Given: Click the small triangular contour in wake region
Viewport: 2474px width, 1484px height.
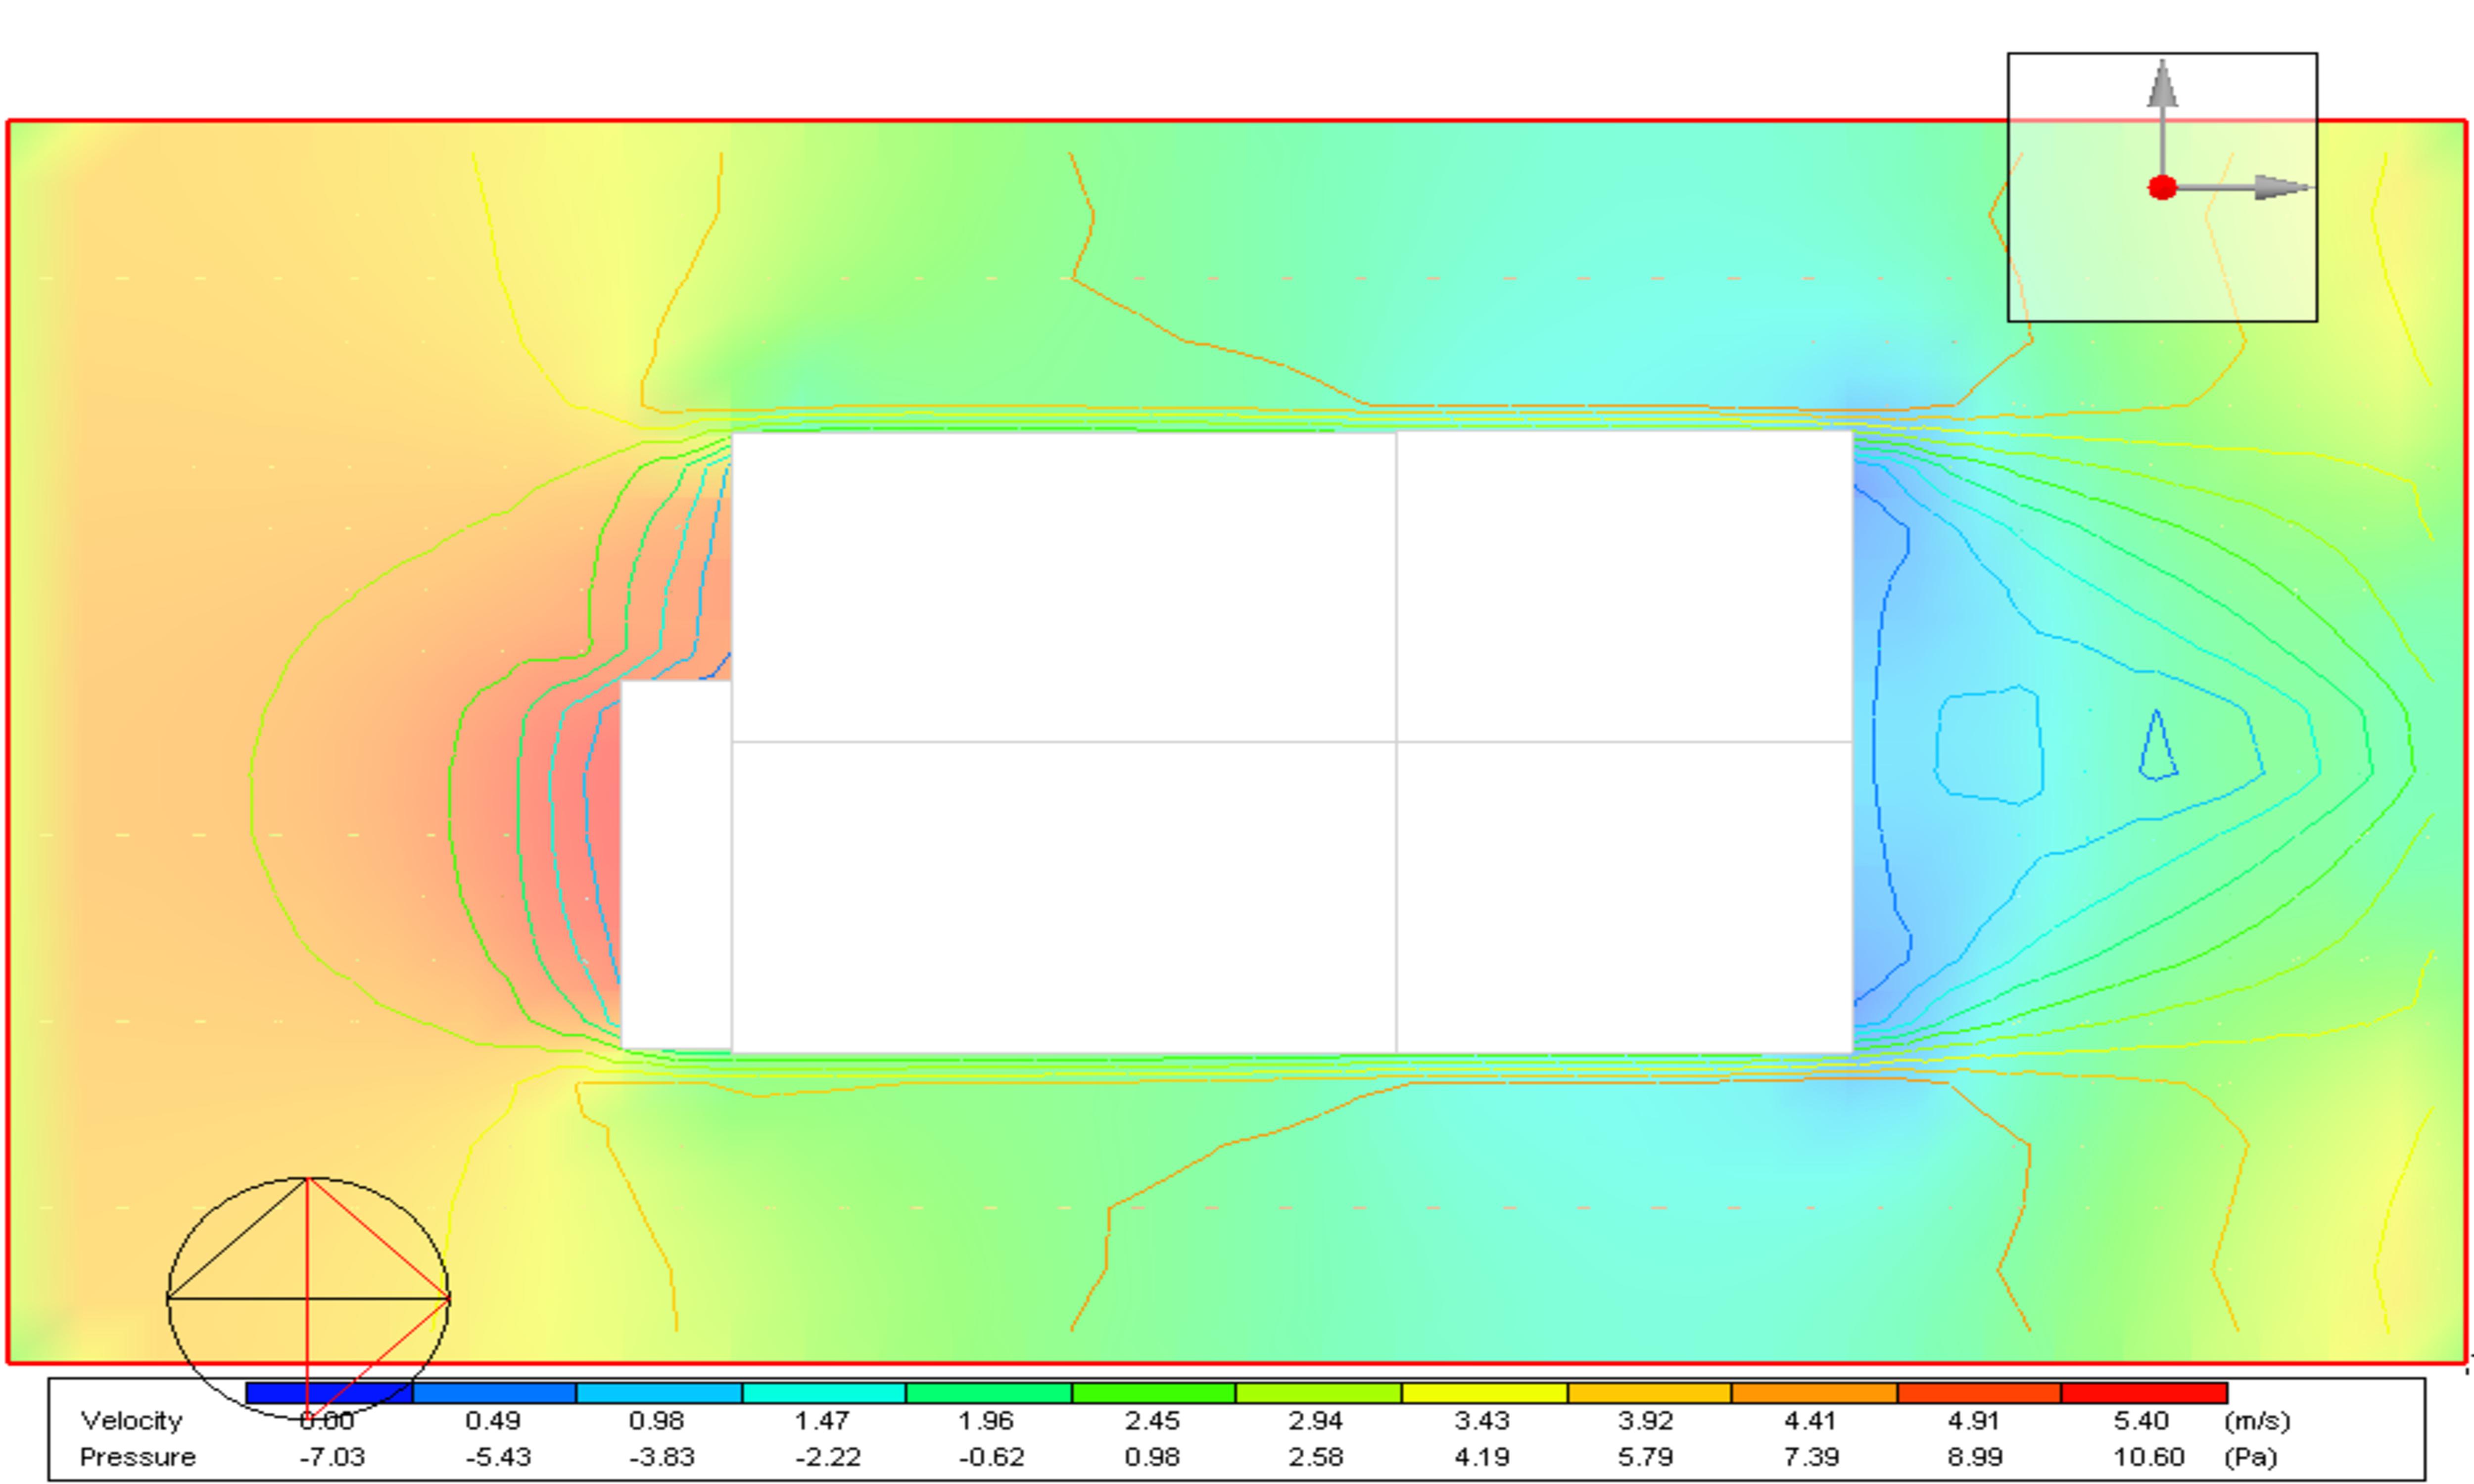Looking at the screenshot, I should click(x=2158, y=746).
